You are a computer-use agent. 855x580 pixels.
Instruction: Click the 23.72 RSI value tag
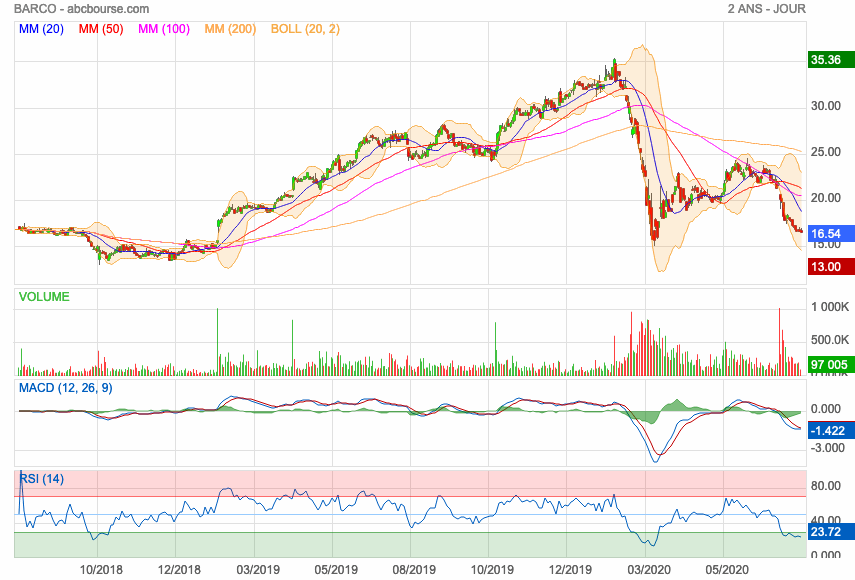[x=831, y=532]
